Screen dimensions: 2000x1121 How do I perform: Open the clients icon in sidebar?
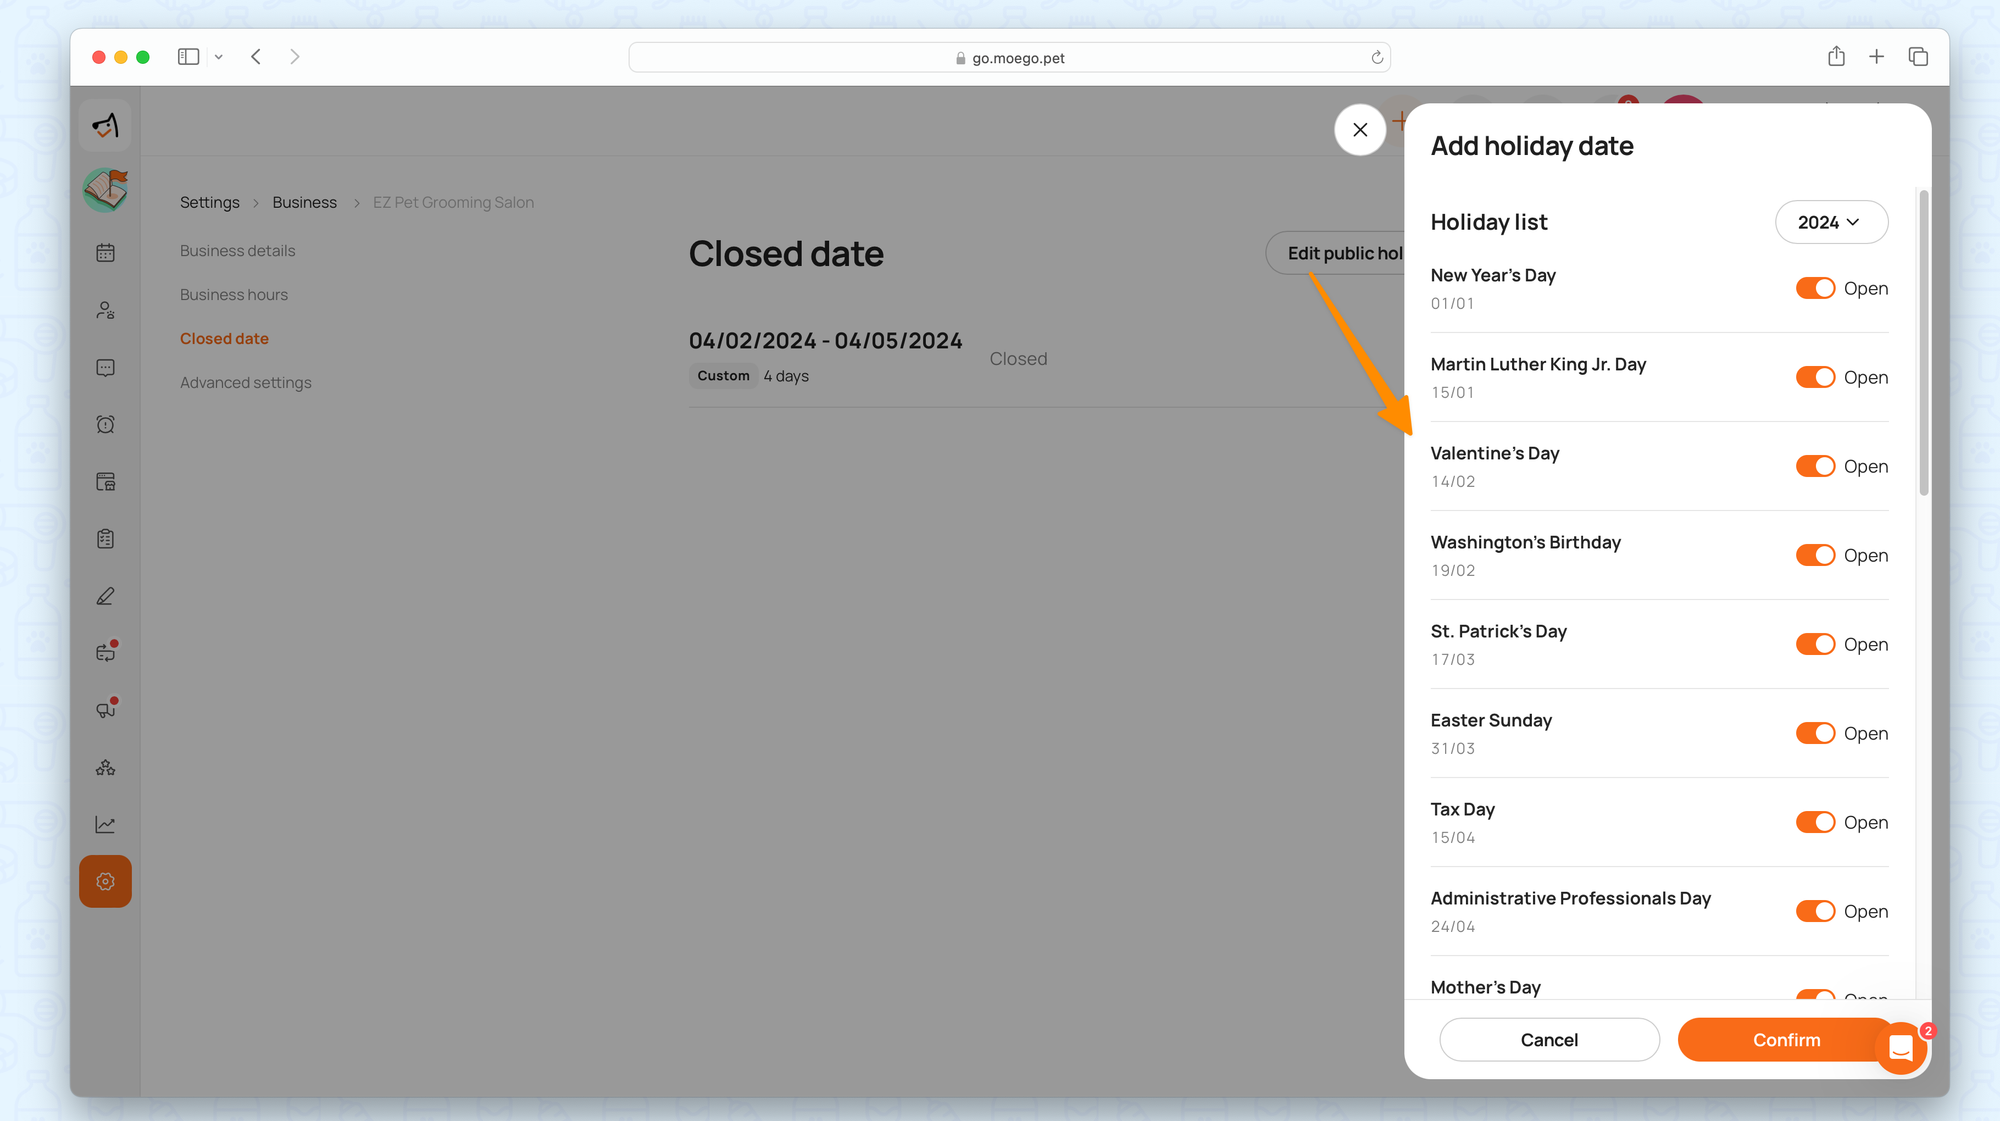pos(105,310)
